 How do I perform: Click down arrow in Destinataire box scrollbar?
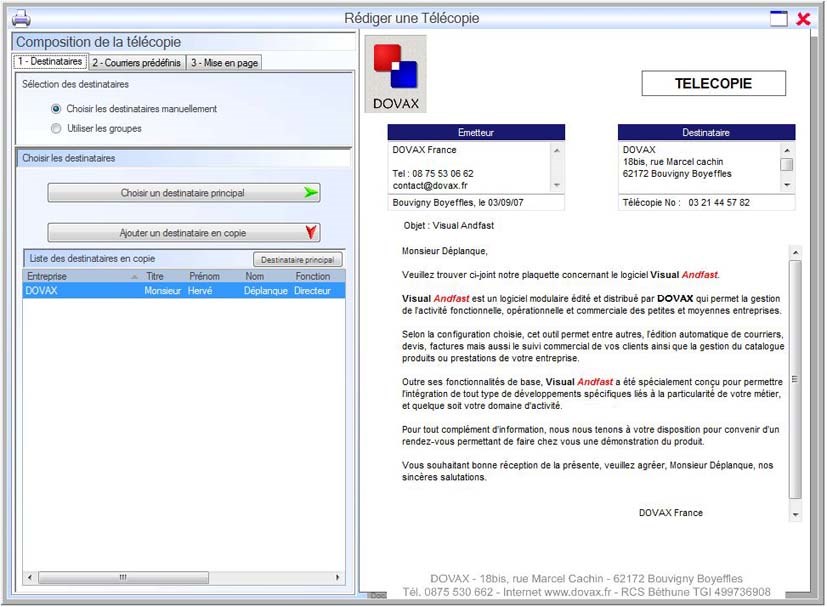click(x=787, y=185)
